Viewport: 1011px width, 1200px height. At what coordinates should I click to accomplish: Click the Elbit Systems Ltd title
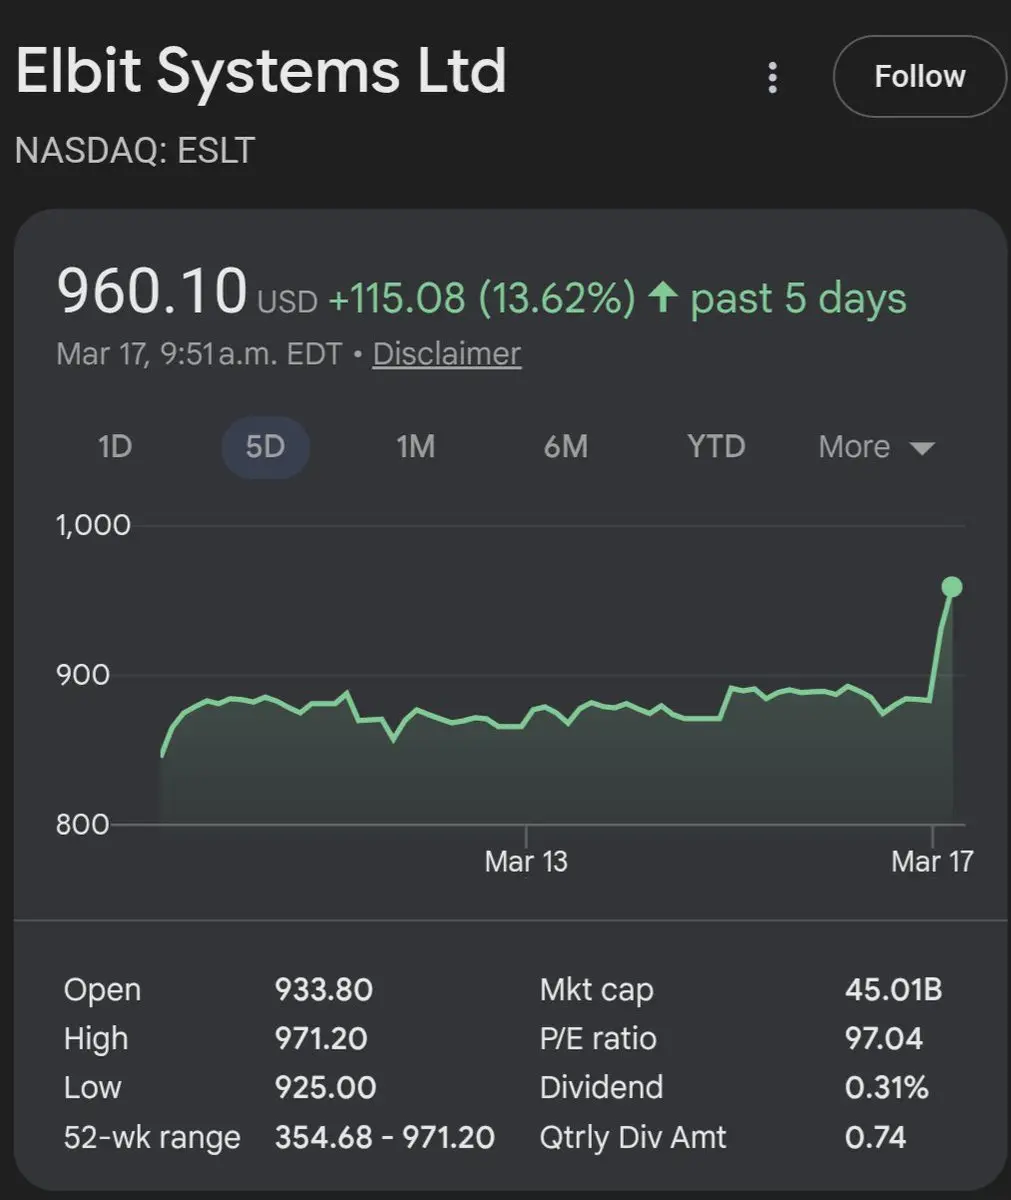pos(261,72)
